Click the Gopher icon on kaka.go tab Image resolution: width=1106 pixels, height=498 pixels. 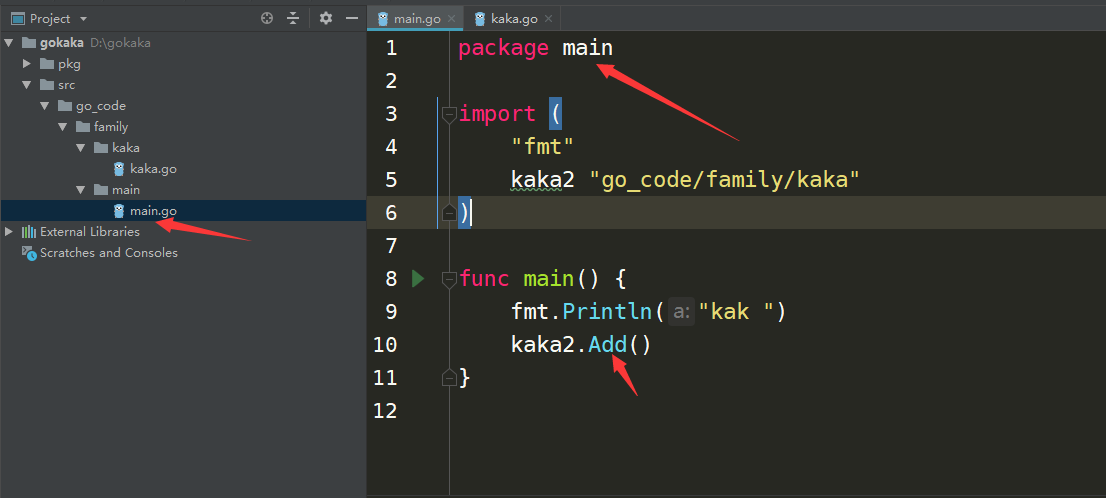480,19
